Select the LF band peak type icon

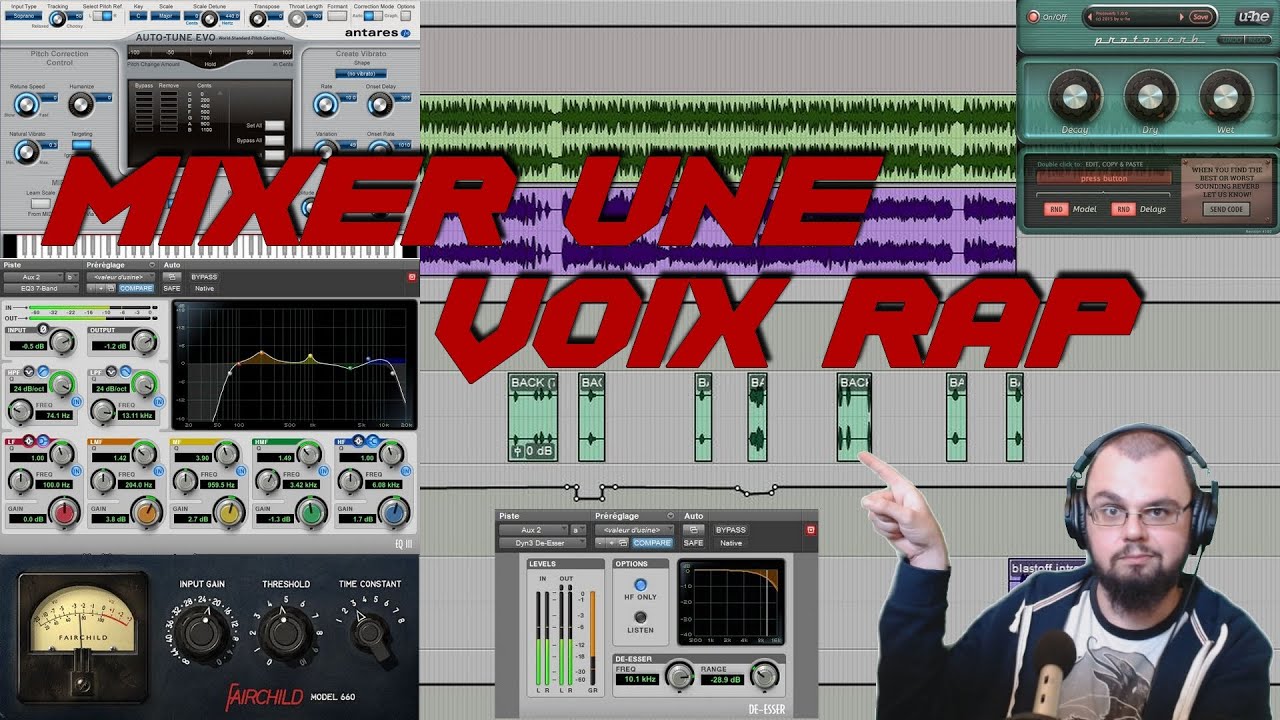(29, 440)
